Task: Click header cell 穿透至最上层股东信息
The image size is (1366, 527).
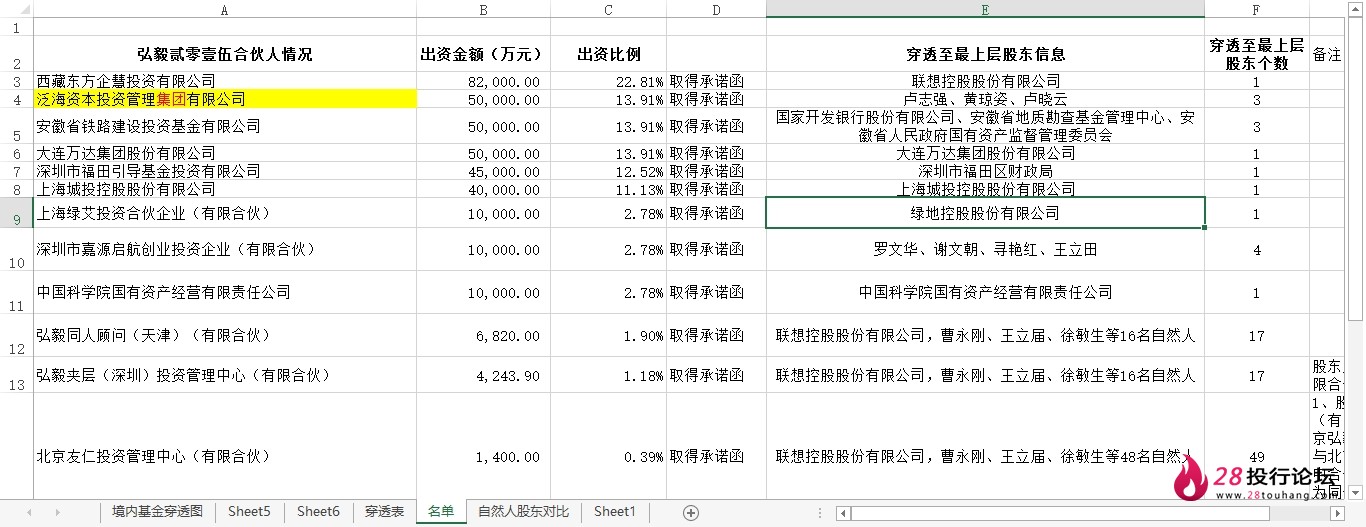Action: (985, 54)
